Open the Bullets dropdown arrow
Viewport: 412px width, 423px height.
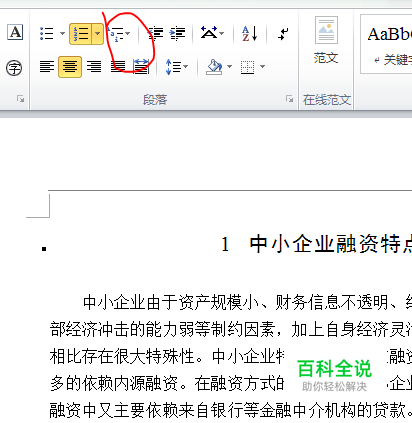click(x=62, y=33)
